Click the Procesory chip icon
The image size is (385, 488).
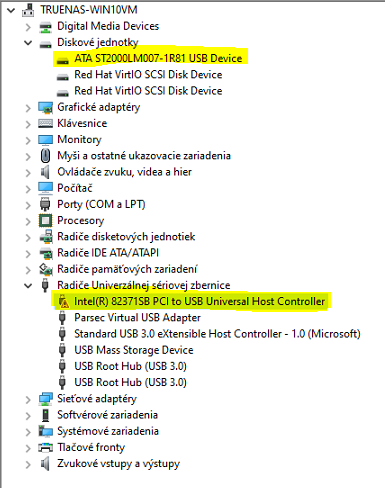pyautogui.click(x=45, y=221)
